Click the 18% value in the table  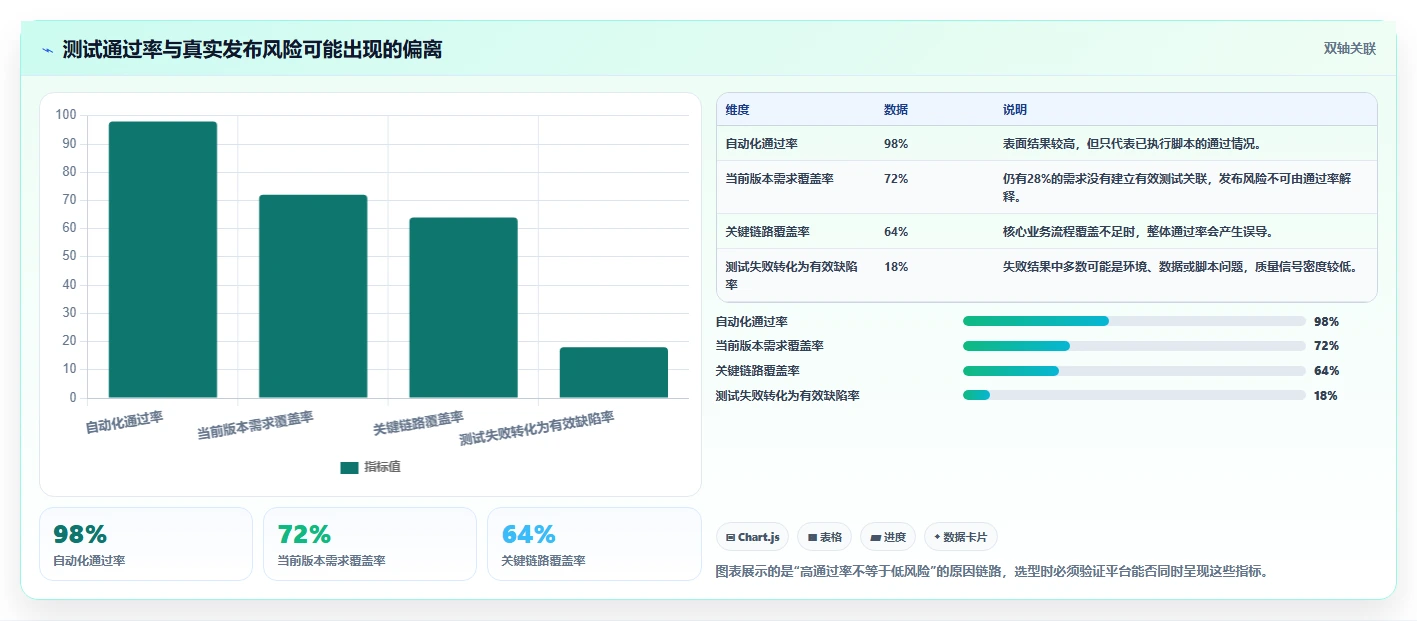pos(896,267)
